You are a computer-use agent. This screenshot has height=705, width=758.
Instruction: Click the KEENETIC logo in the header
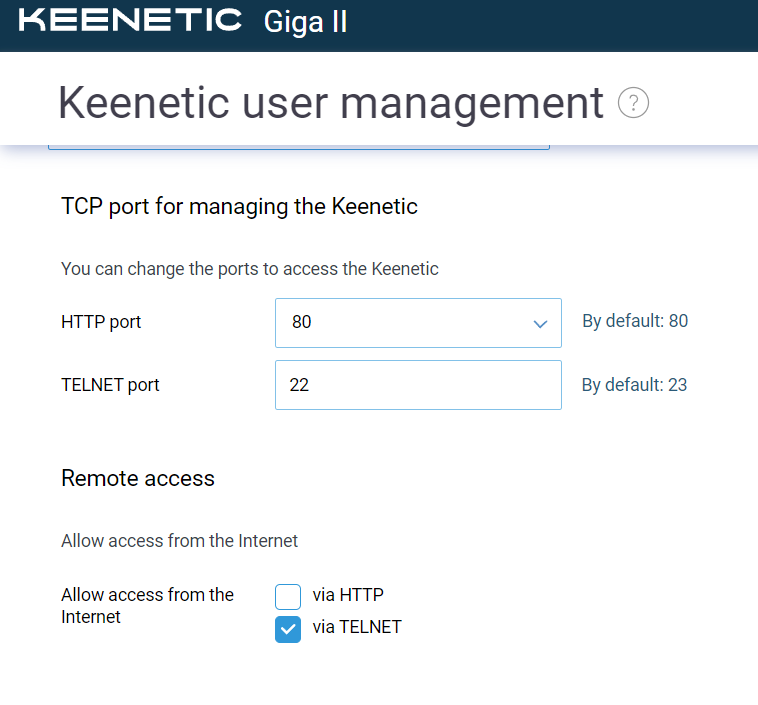(130, 20)
